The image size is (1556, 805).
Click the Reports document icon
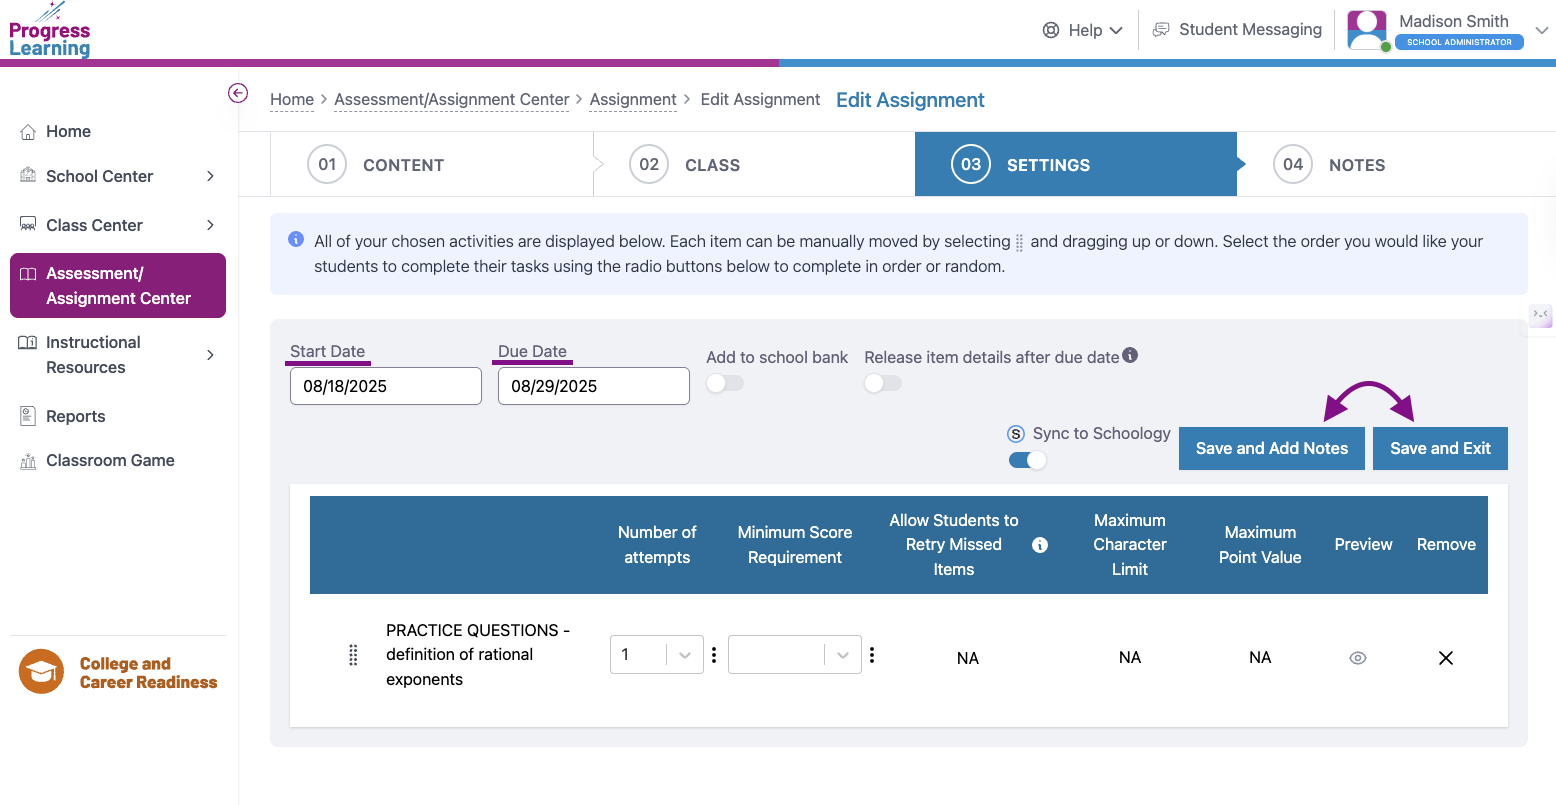pyautogui.click(x=28, y=416)
